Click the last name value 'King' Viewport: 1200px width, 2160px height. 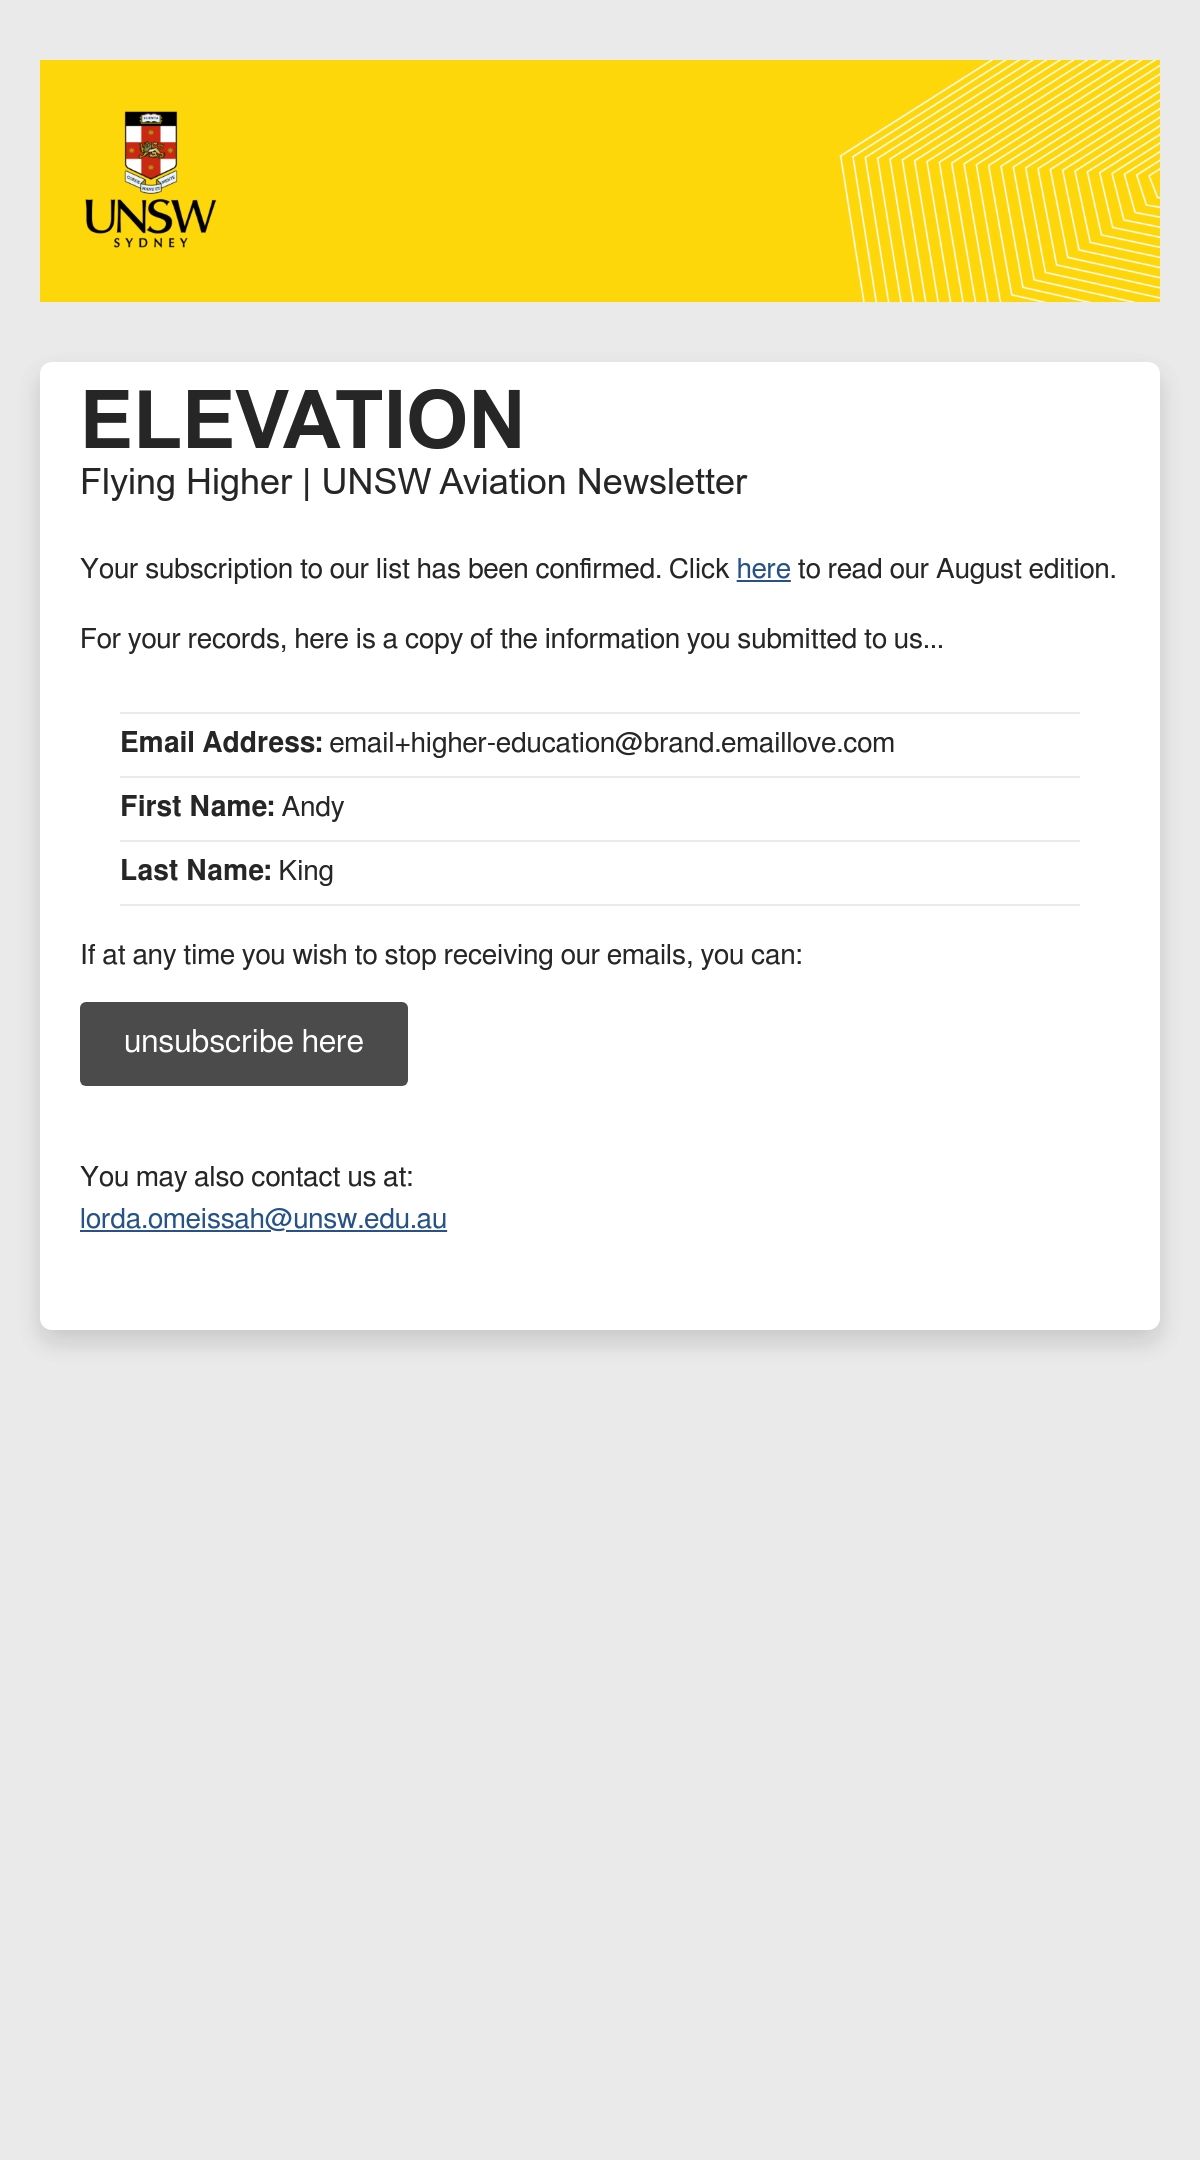point(306,871)
